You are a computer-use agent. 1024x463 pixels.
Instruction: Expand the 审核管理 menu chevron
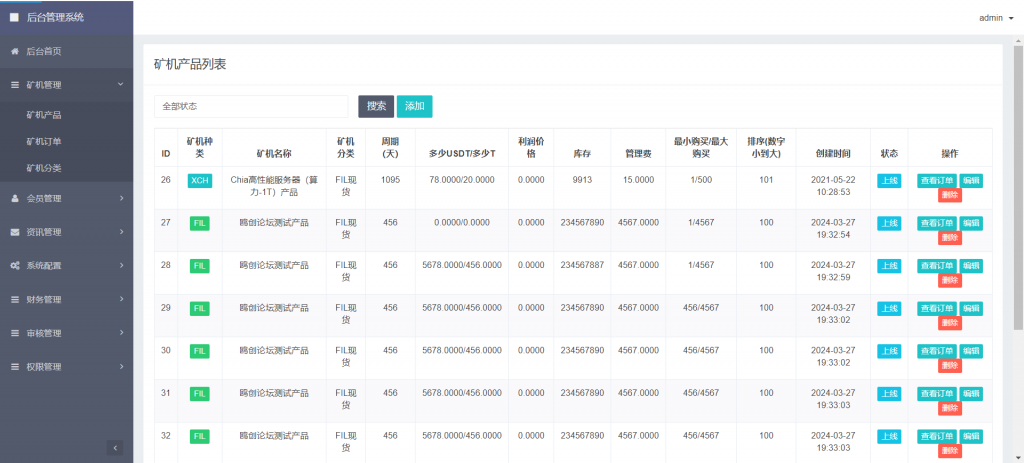tap(121, 333)
